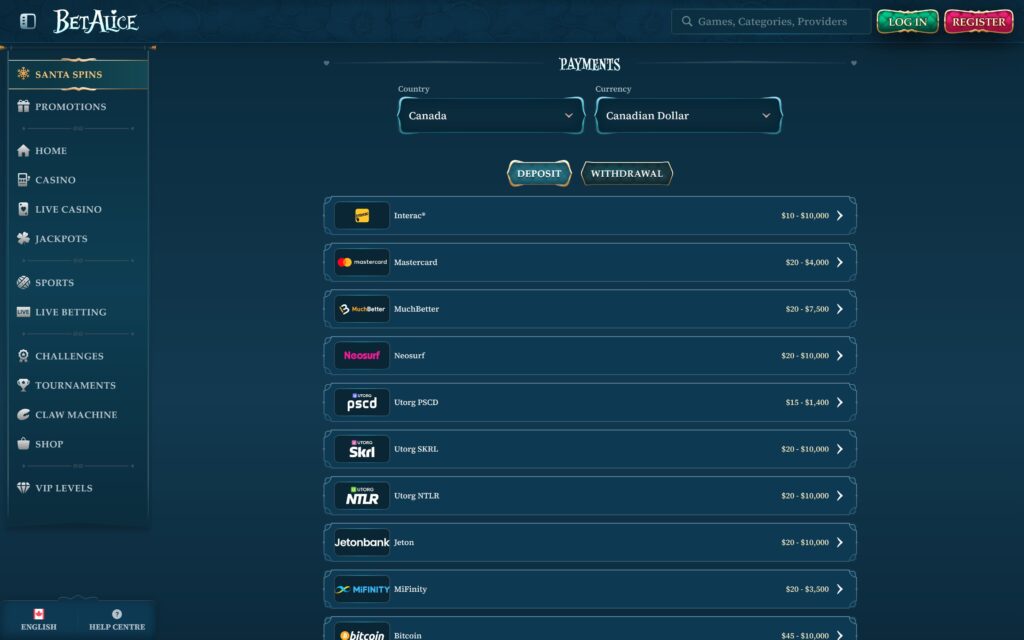Open the Currency dropdown

click(x=688, y=115)
